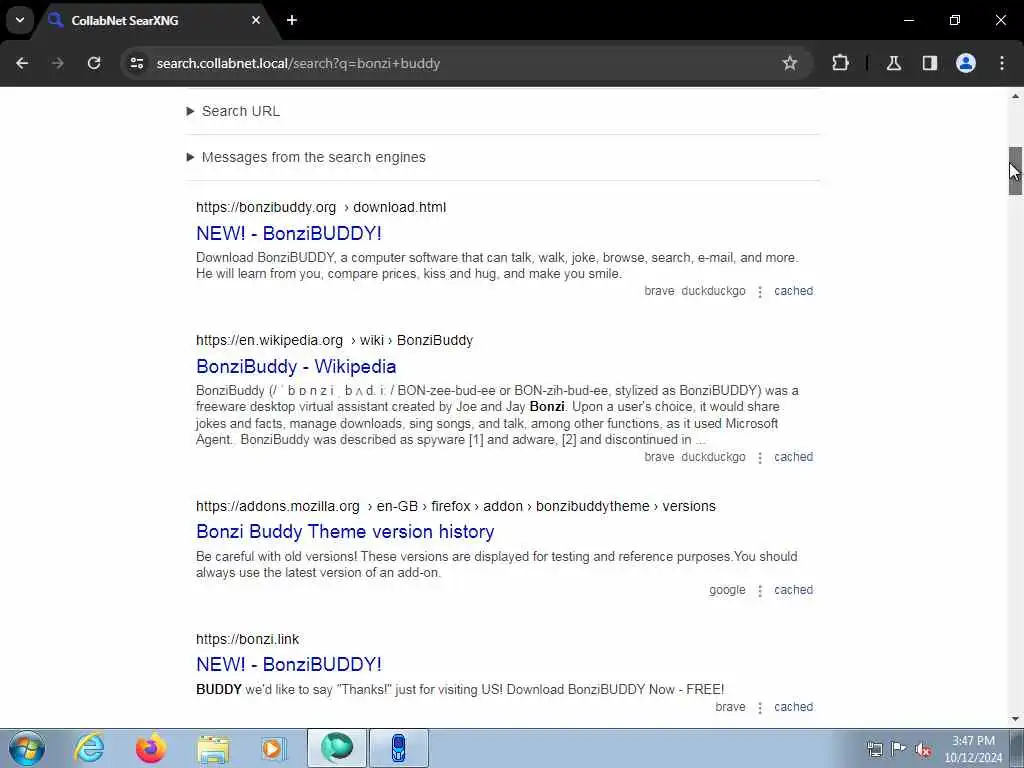The width and height of the screenshot is (1024, 768).
Task: Open bonzibuddy.org download.html URL line
Action: point(321,207)
